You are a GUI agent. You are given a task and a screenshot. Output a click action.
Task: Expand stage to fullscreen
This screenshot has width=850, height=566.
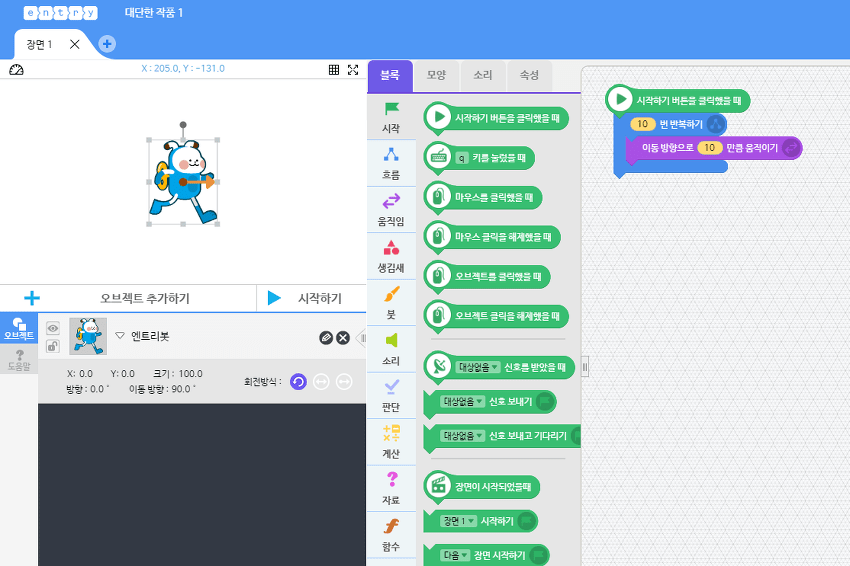point(353,69)
